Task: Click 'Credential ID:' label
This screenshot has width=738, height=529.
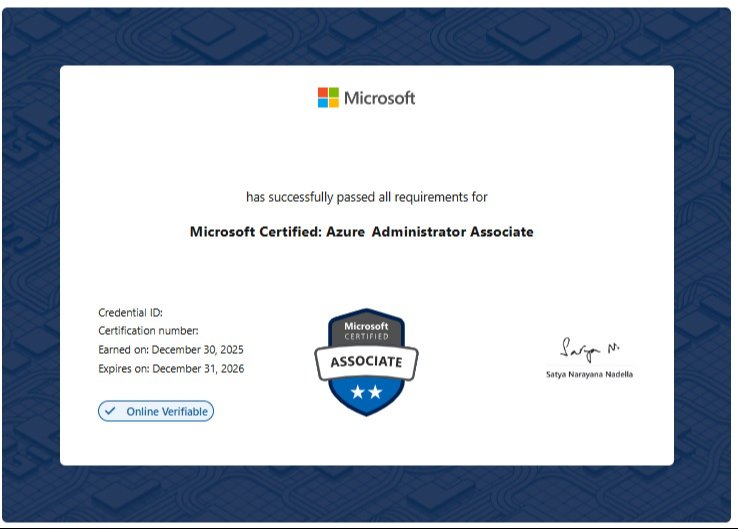Action: (x=130, y=313)
